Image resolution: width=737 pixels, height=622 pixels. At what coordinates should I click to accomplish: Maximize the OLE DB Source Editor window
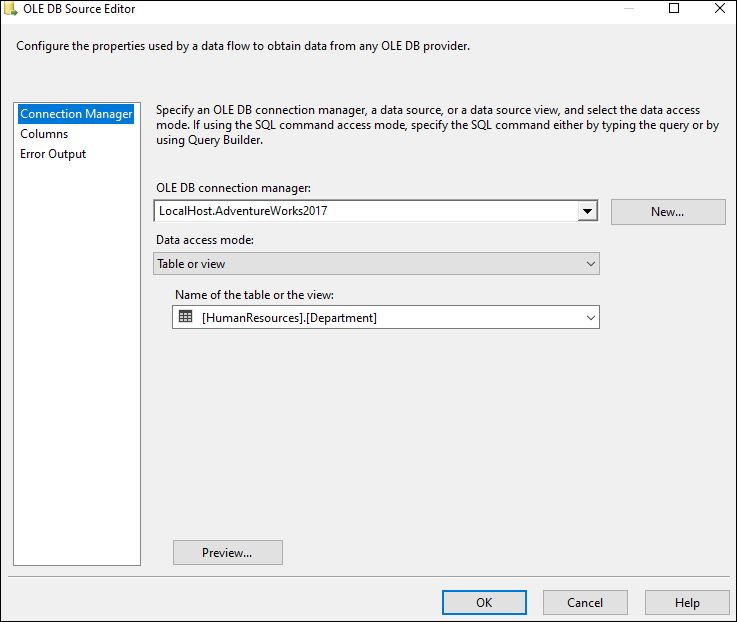(x=674, y=8)
